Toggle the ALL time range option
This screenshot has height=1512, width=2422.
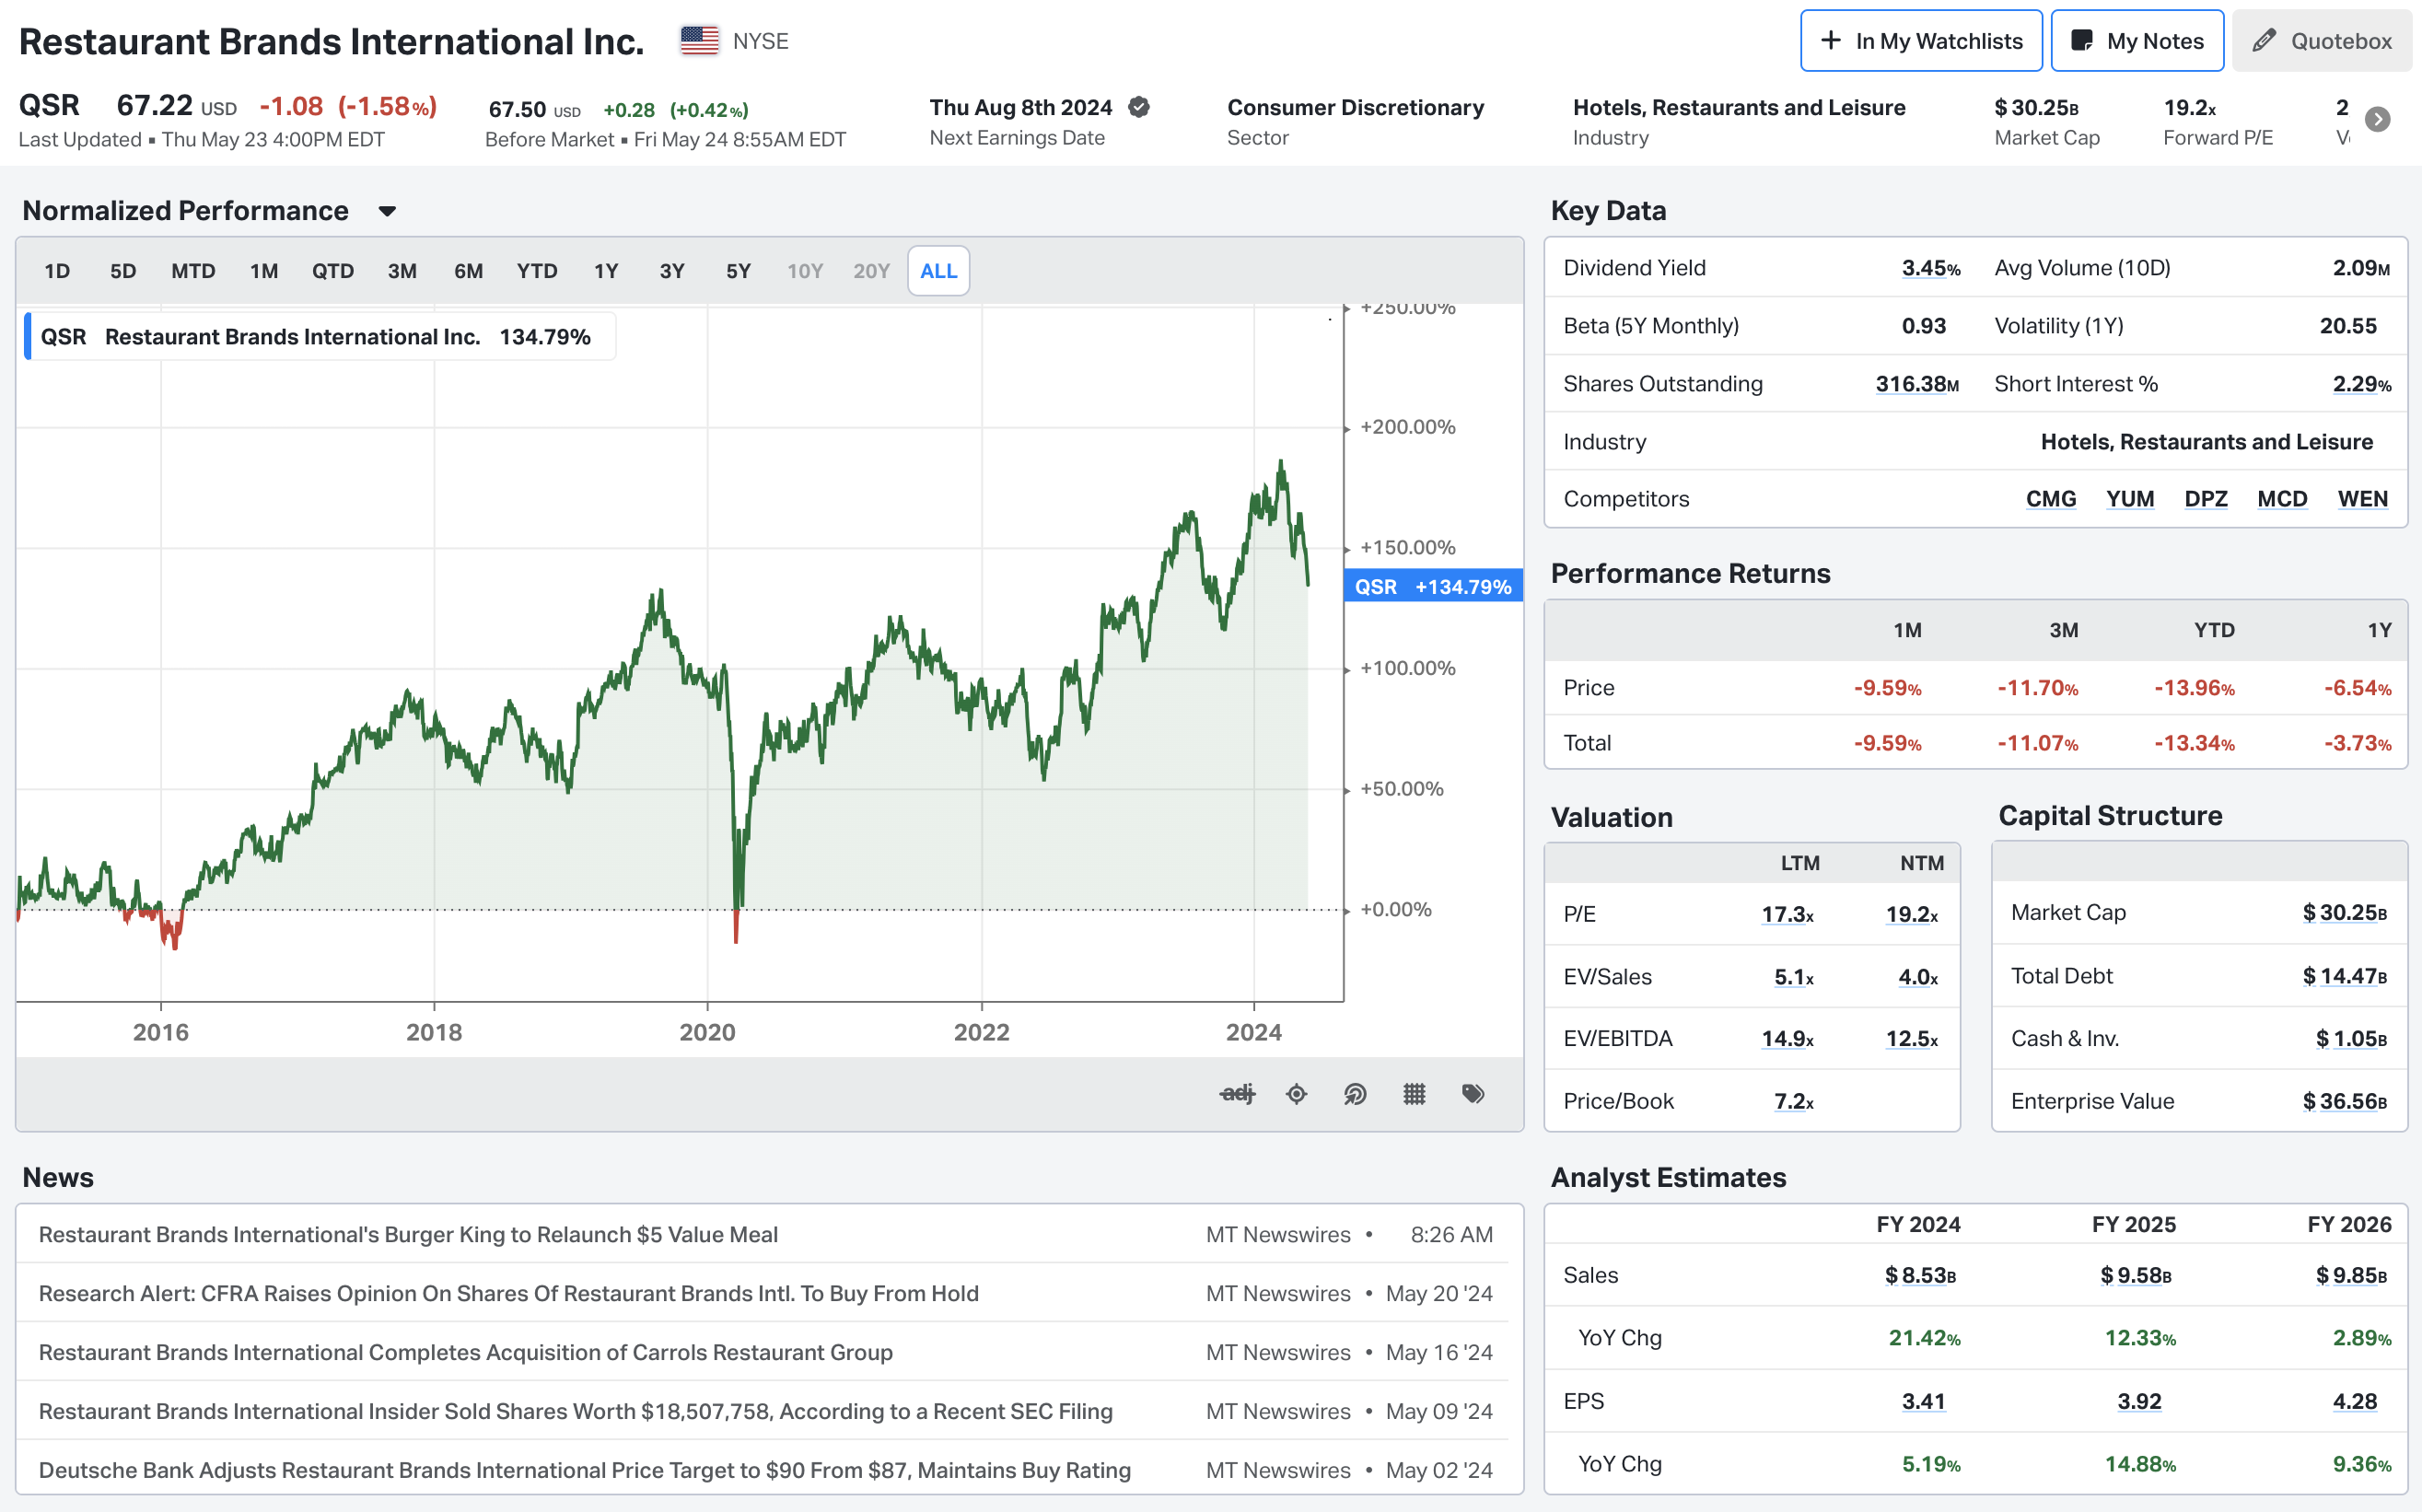tap(938, 271)
